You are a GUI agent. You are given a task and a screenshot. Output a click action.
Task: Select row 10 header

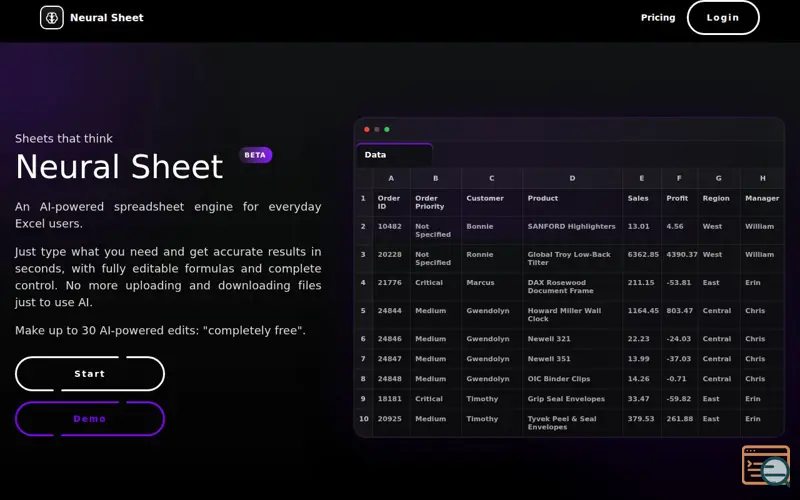363,423
